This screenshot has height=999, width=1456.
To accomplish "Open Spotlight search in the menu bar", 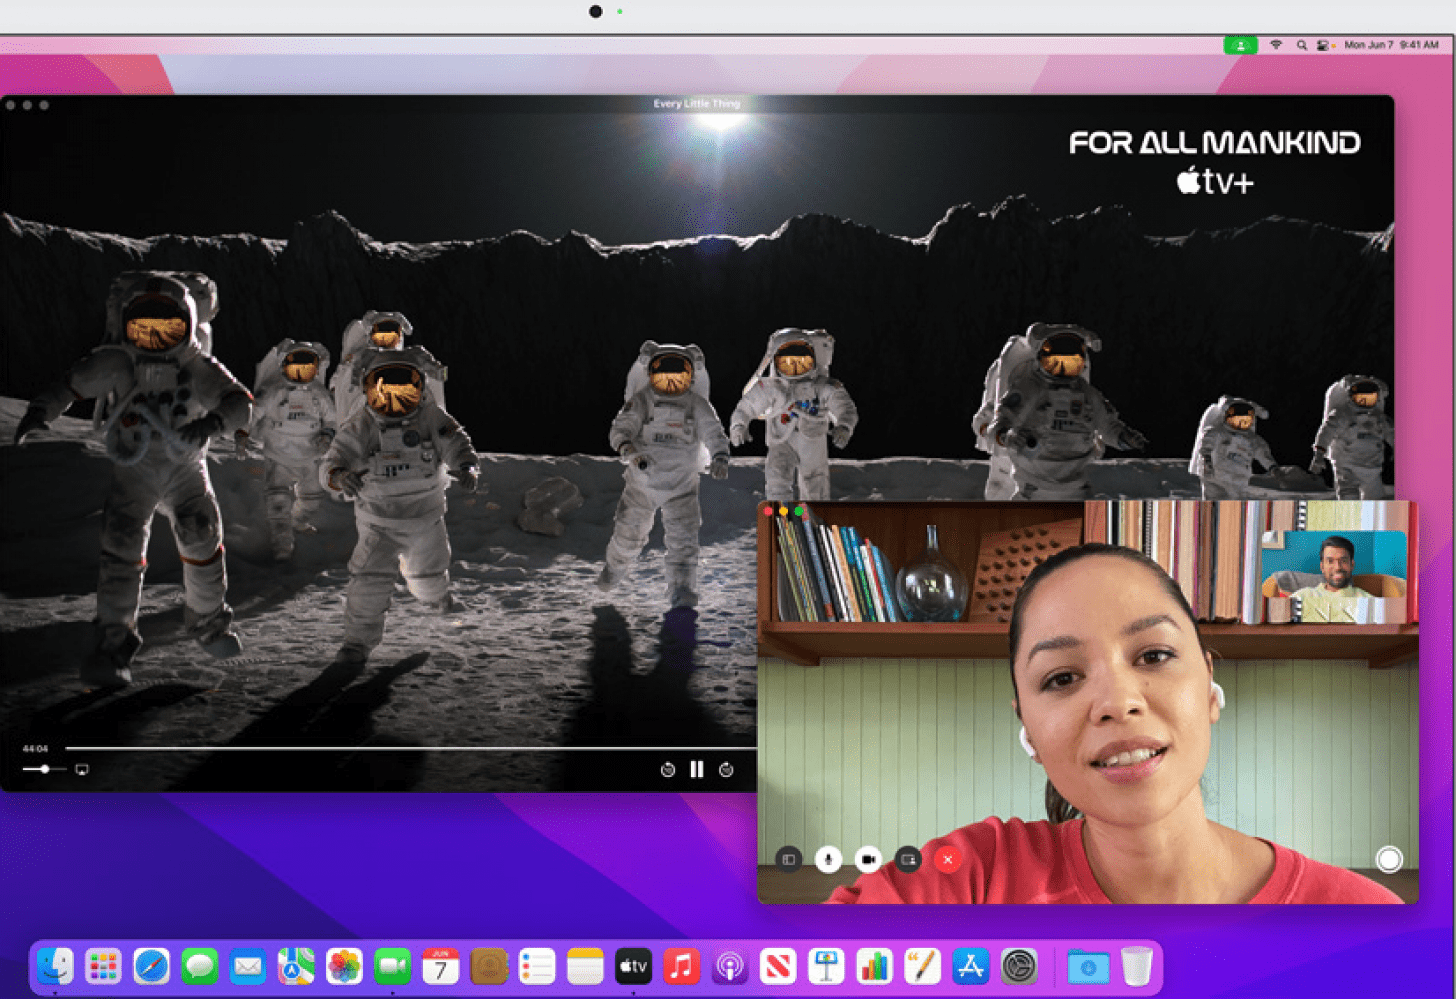I will (x=1301, y=45).
